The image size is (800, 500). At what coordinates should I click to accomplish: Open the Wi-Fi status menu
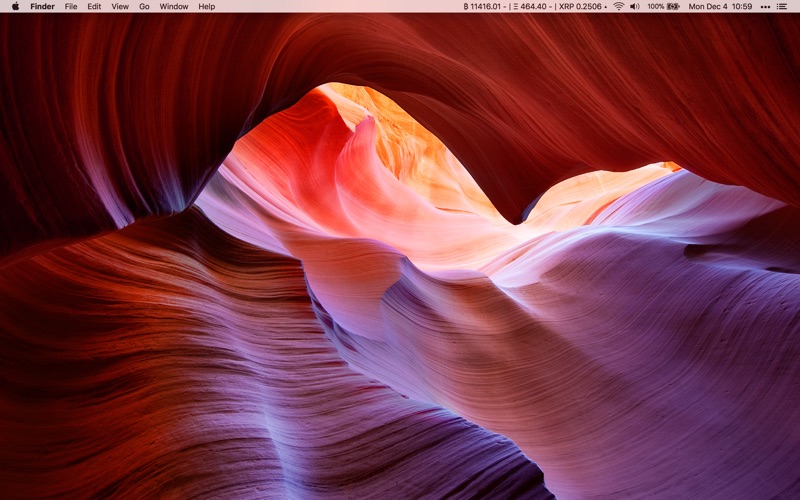(619, 7)
